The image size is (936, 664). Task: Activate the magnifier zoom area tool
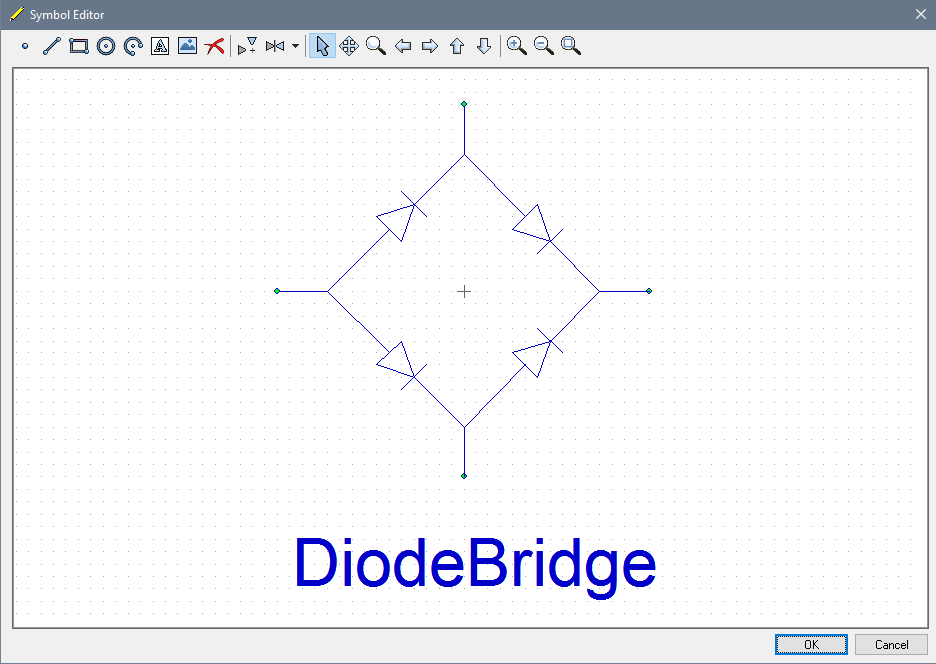pyautogui.click(x=376, y=46)
